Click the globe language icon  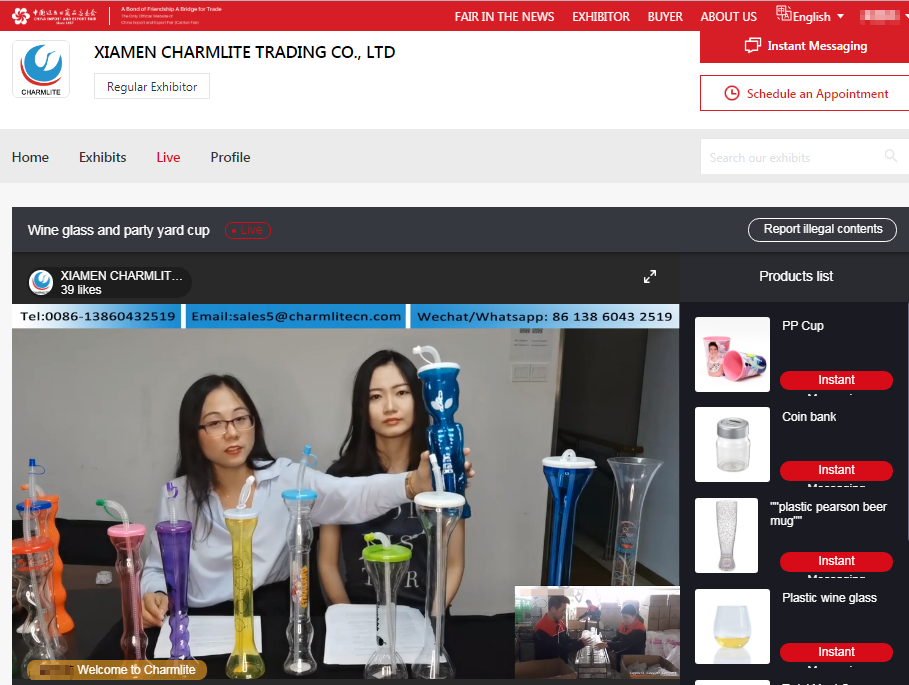click(784, 15)
